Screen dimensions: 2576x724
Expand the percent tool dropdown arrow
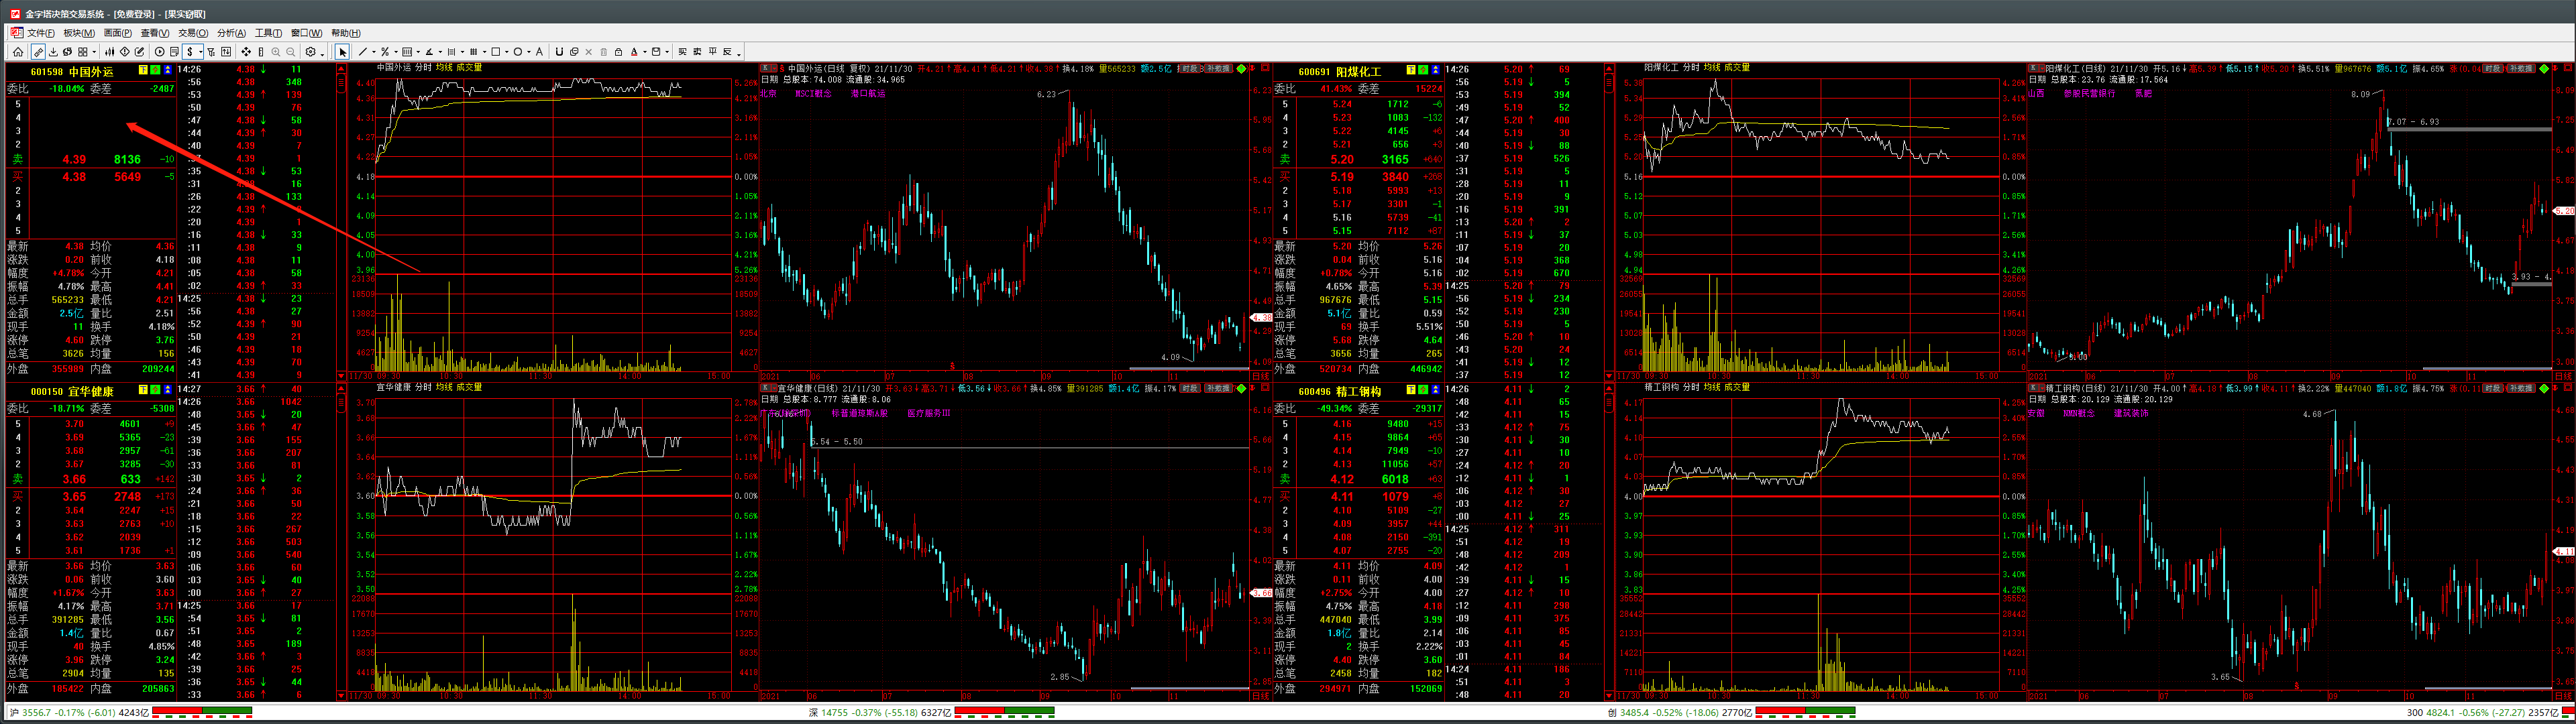click(x=396, y=52)
